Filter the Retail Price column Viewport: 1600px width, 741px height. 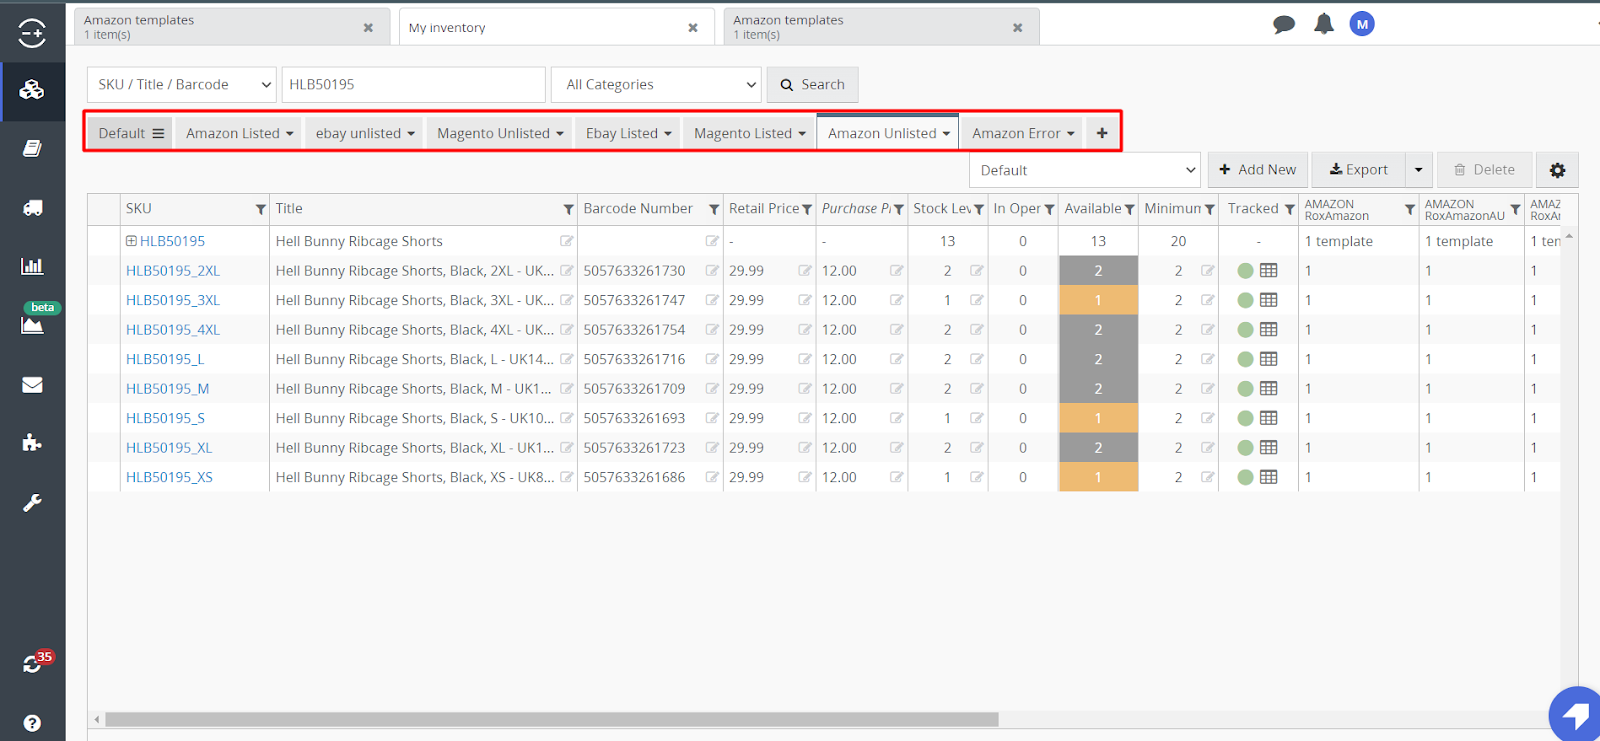807,209
